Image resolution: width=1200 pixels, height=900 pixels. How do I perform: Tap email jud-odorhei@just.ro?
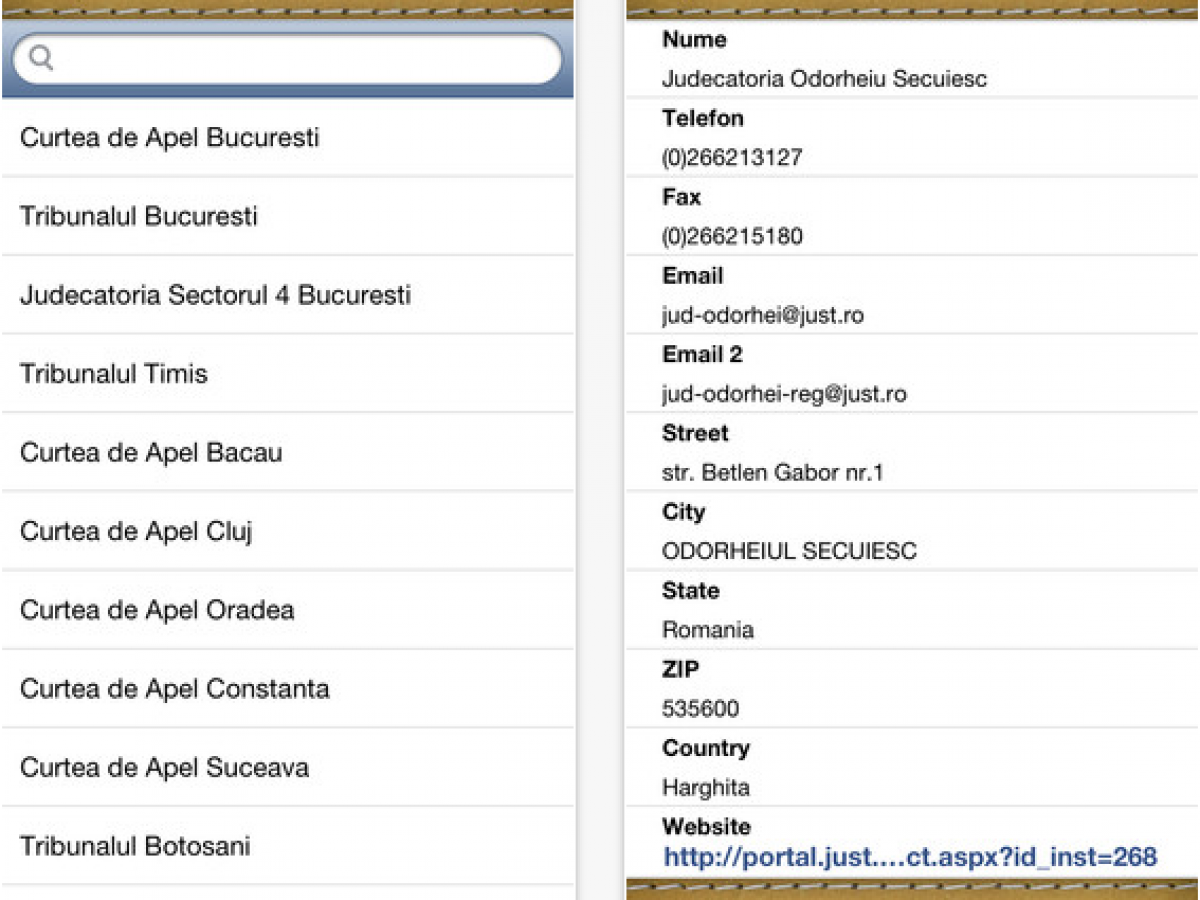pos(762,316)
